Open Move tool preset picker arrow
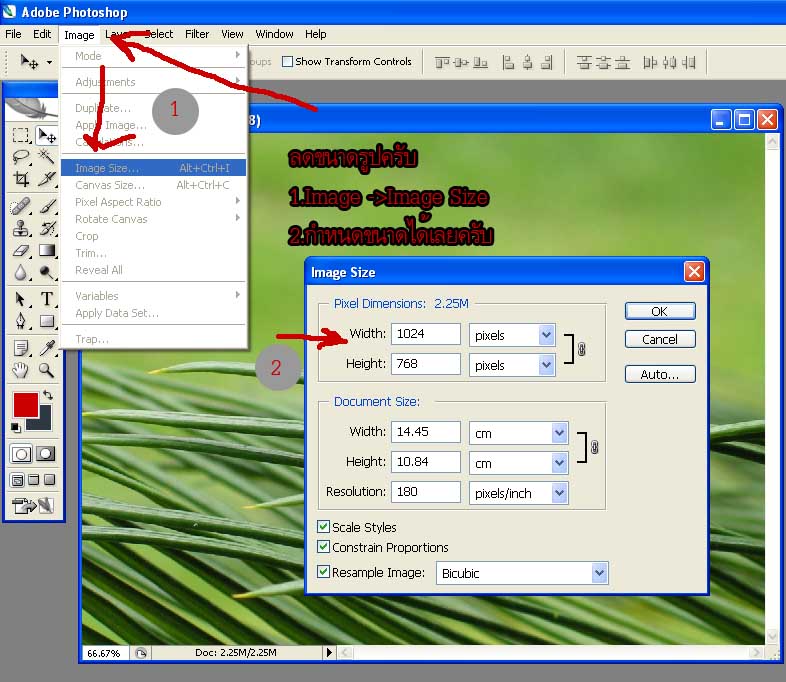This screenshot has width=786, height=682. tap(49, 63)
